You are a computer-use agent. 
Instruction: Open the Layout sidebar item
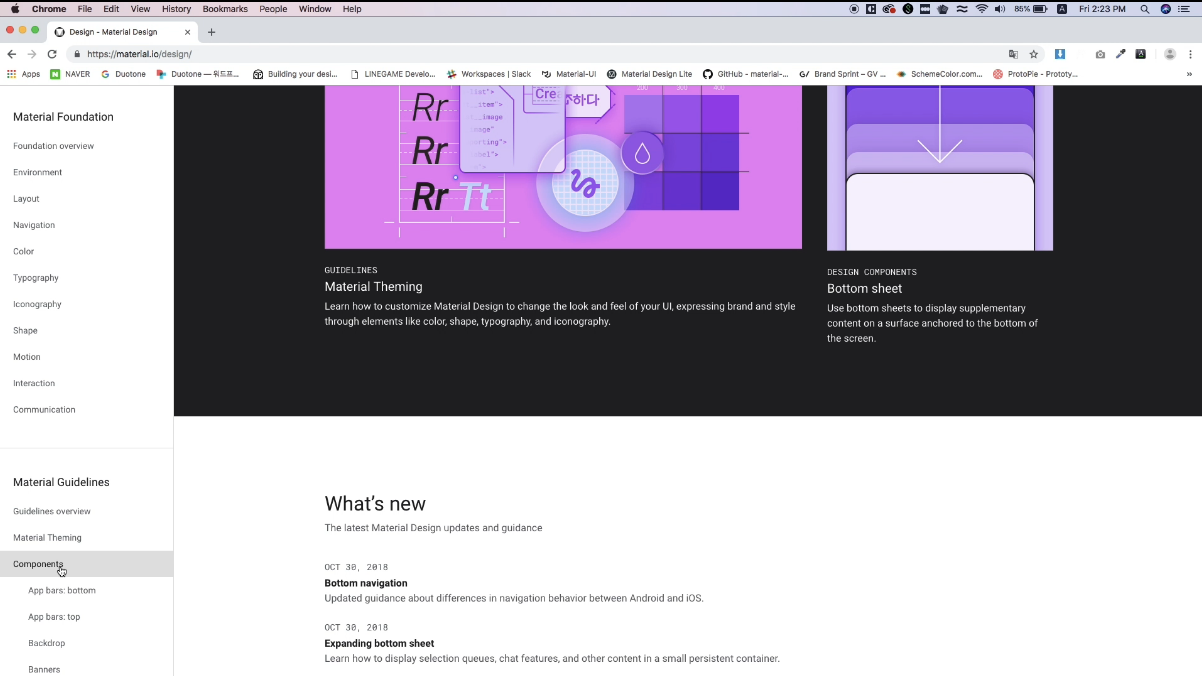point(26,199)
